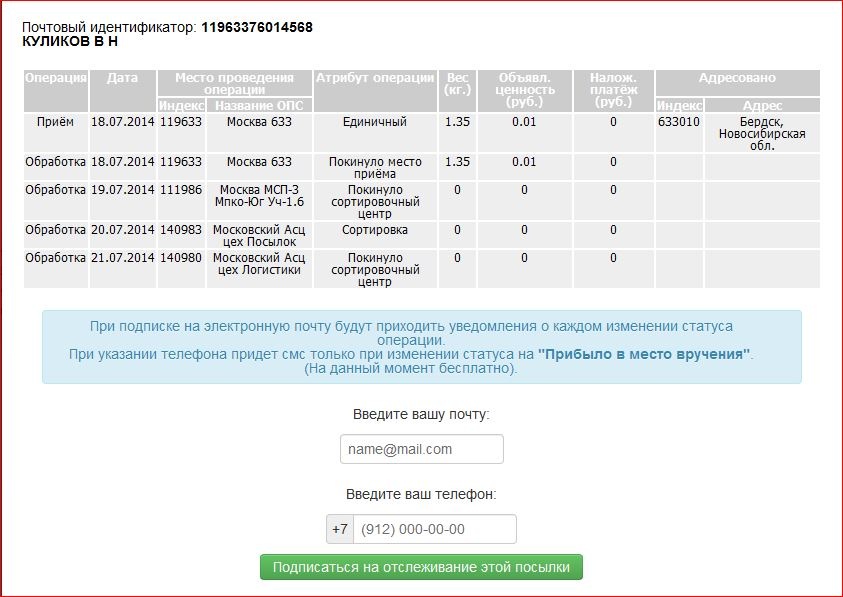Select the Атрибут операции column header
Image resolution: width=843 pixels, height=597 pixels.
click(x=375, y=78)
